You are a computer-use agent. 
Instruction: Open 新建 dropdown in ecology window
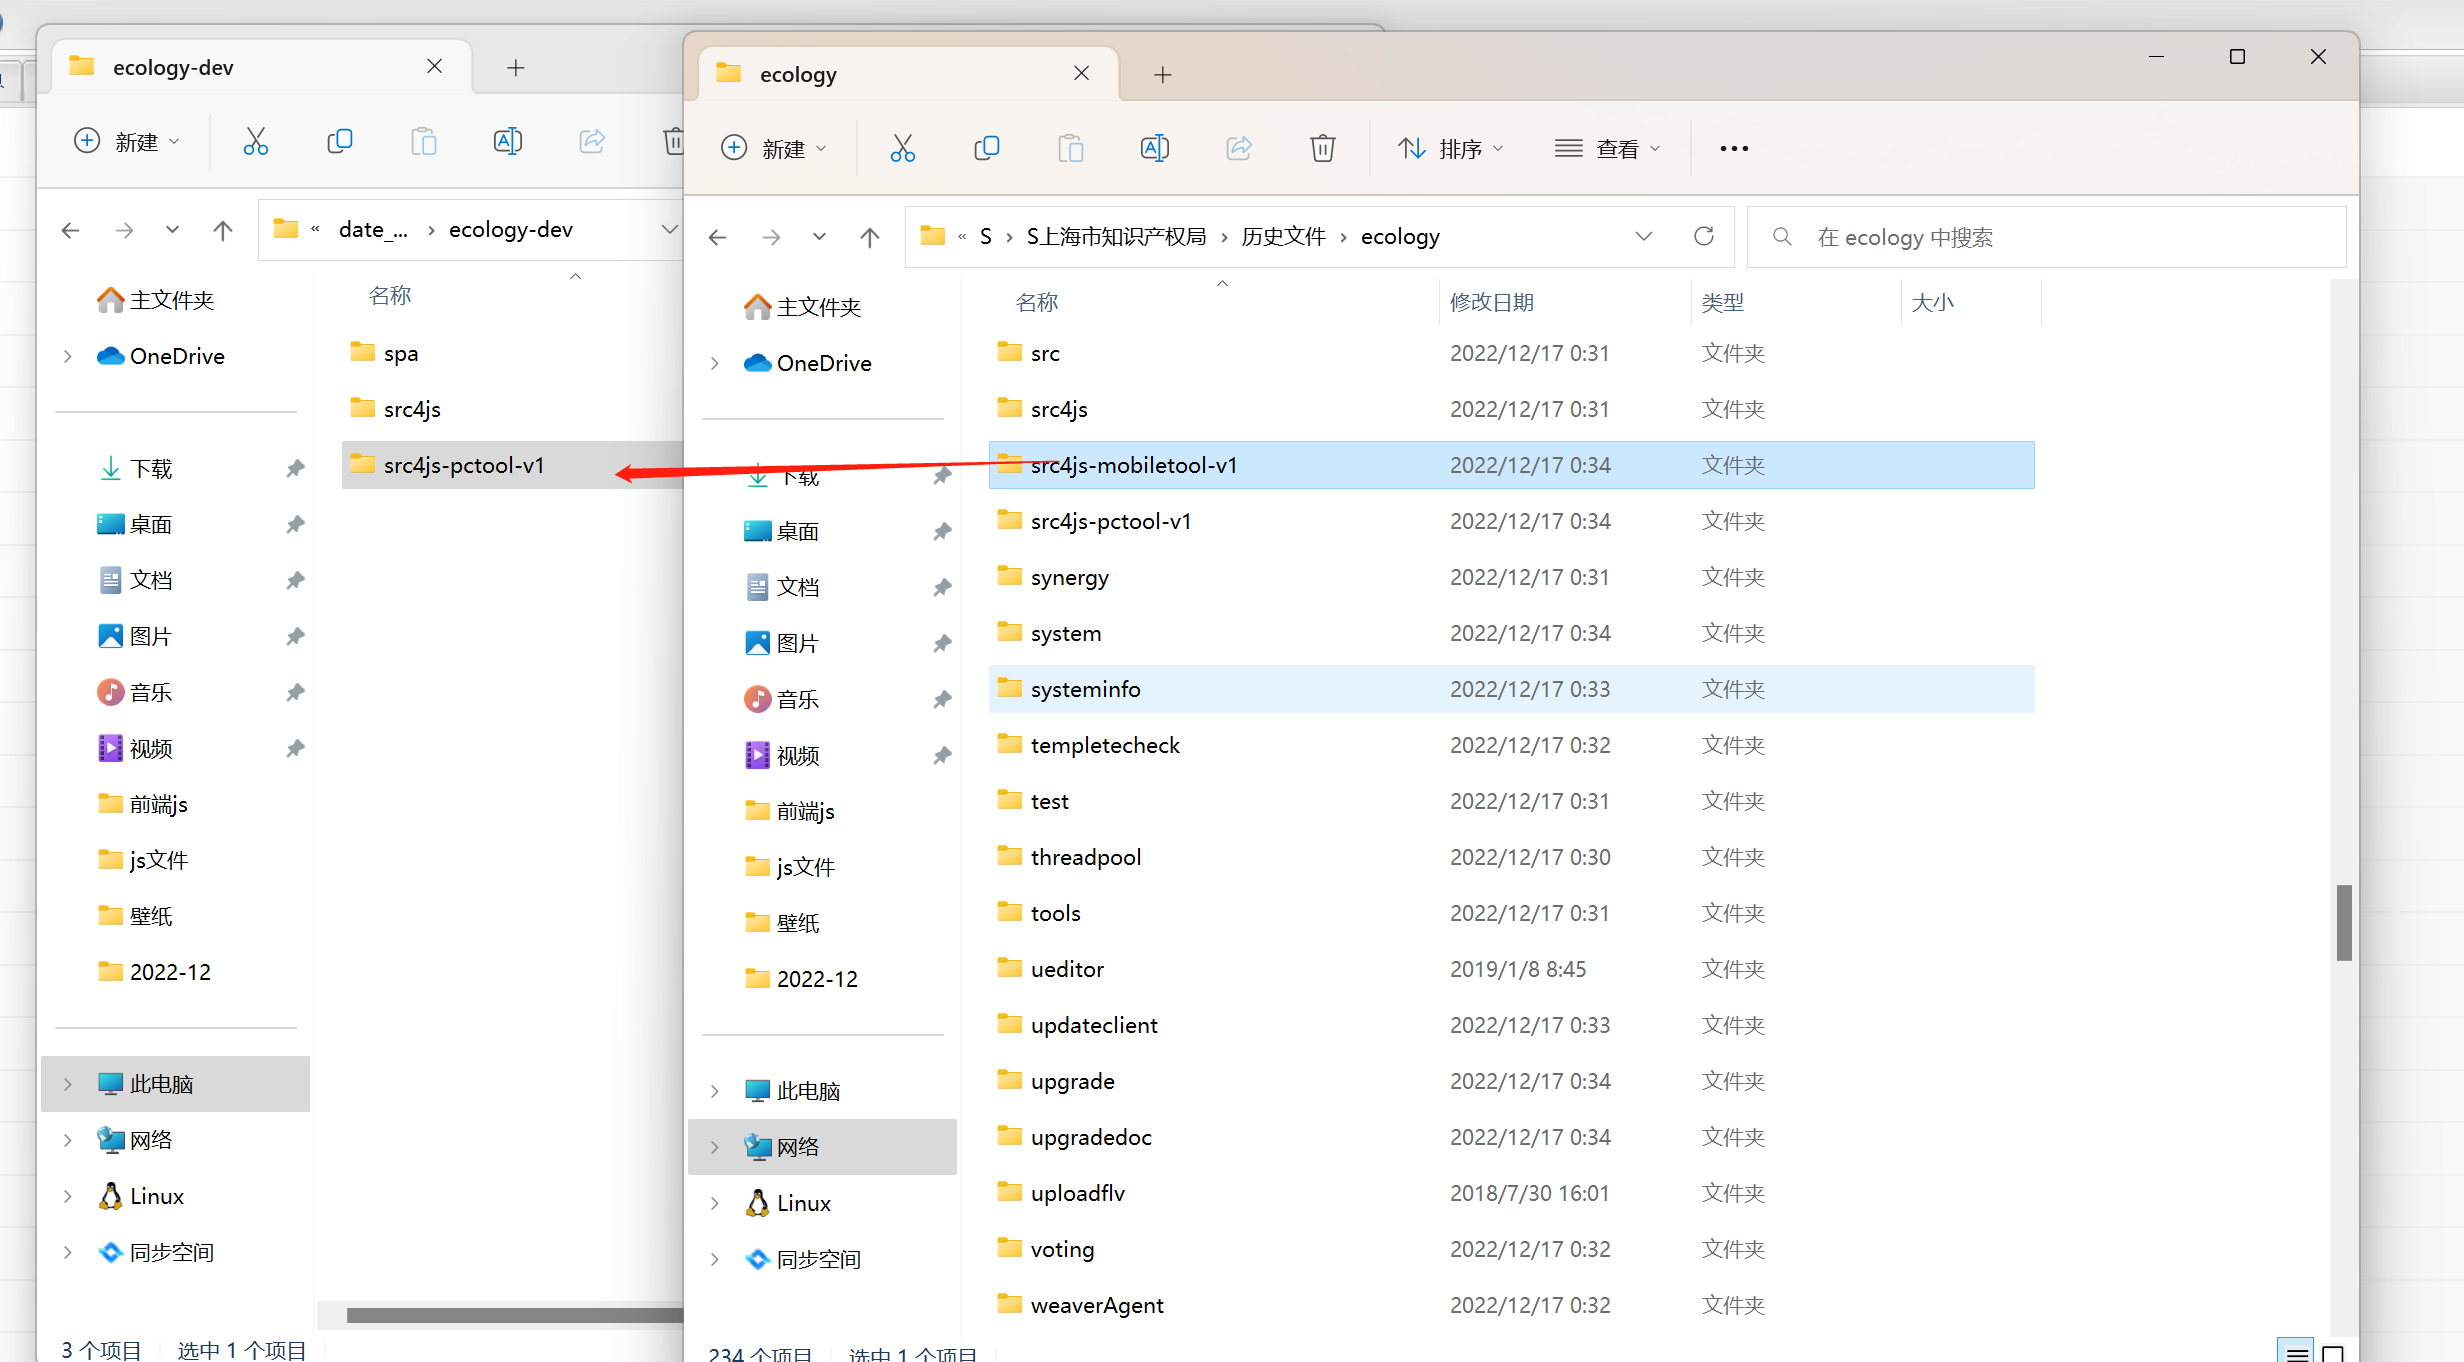point(774,148)
